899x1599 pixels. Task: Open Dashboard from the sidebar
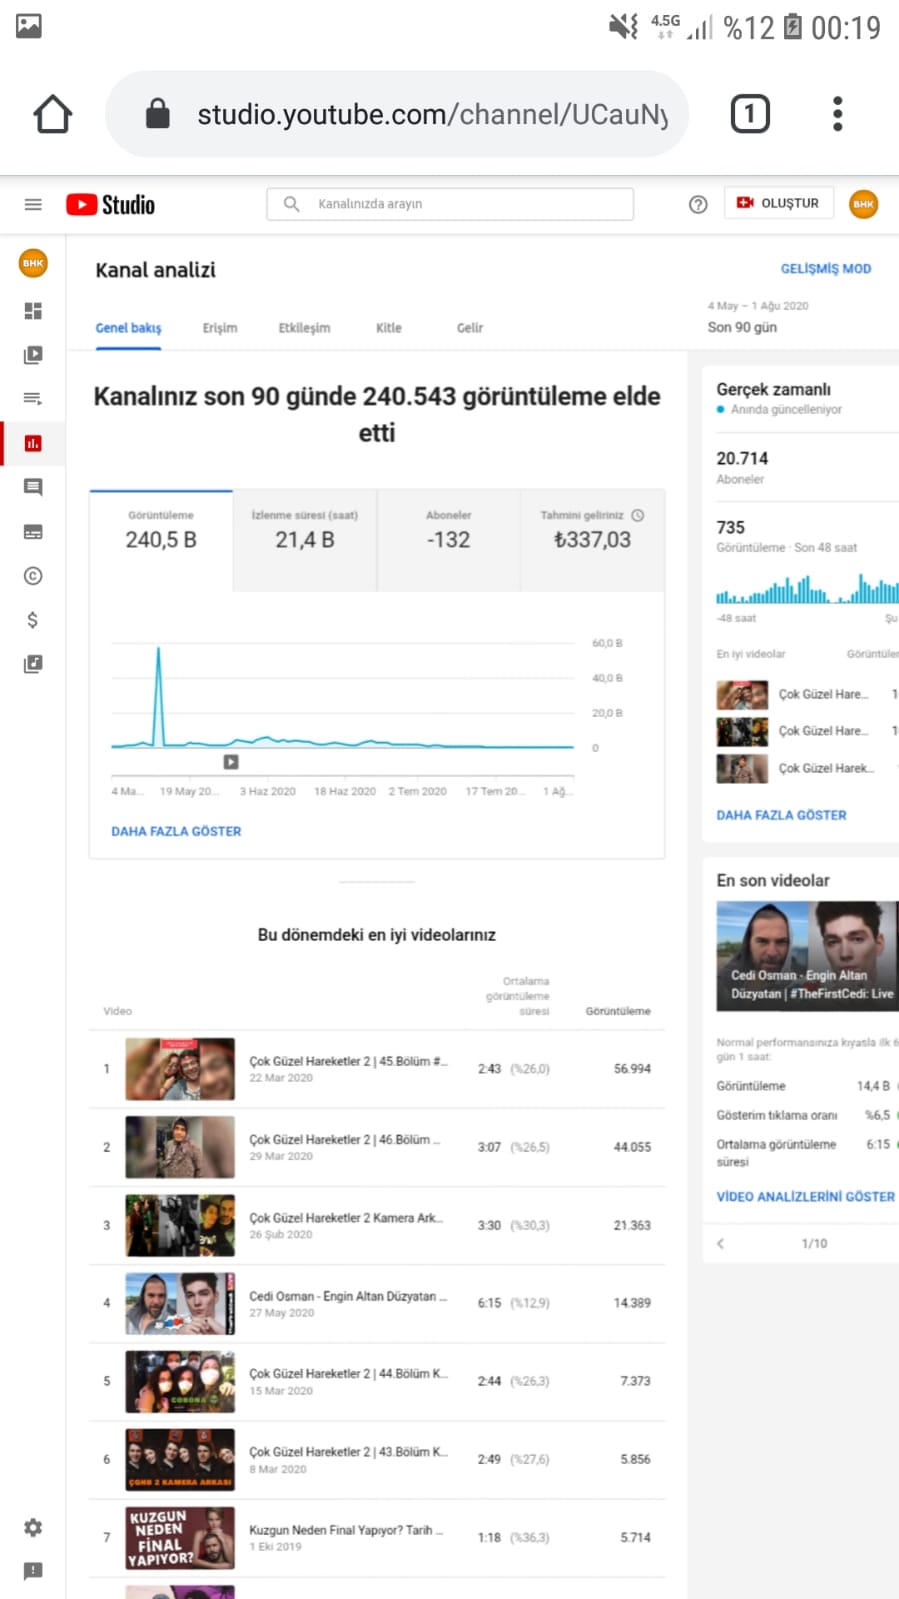pos(33,311)
